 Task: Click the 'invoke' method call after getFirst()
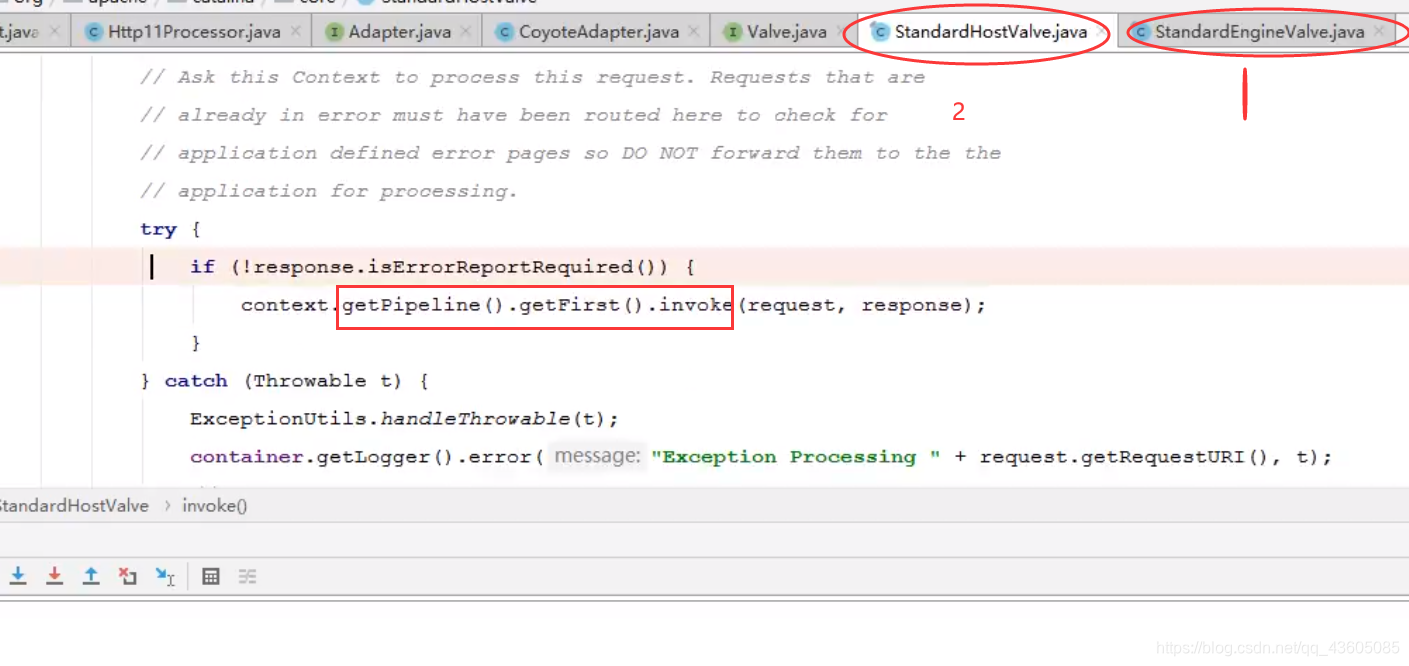pyautogui.click(x=696, y=305)
